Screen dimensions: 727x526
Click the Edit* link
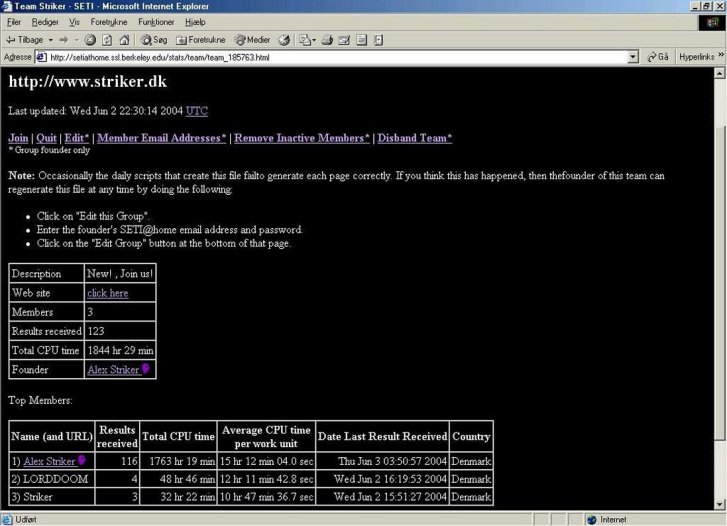tap(77, 138)
